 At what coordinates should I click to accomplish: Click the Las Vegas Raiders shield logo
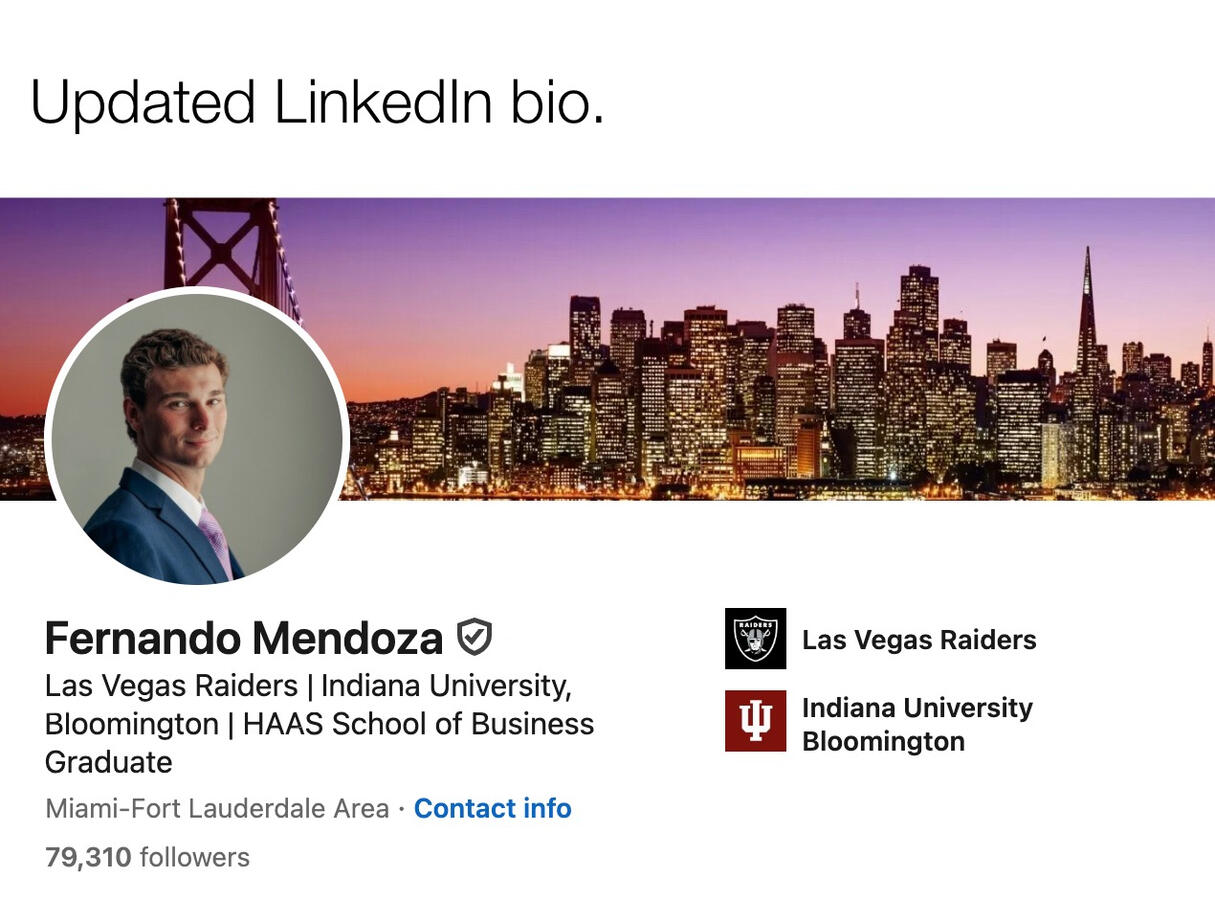755,638
